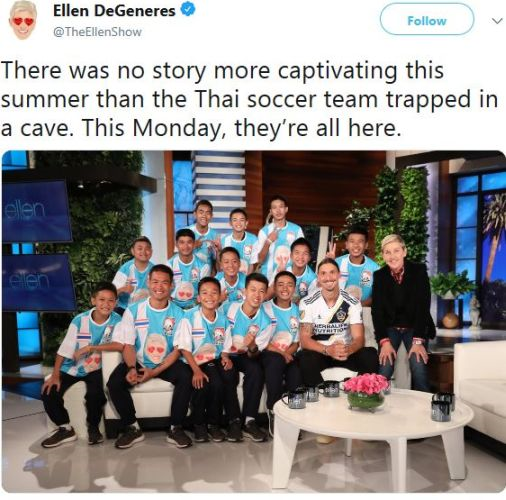Click the lower 'ellen' monitor in photo

point(37,283)
